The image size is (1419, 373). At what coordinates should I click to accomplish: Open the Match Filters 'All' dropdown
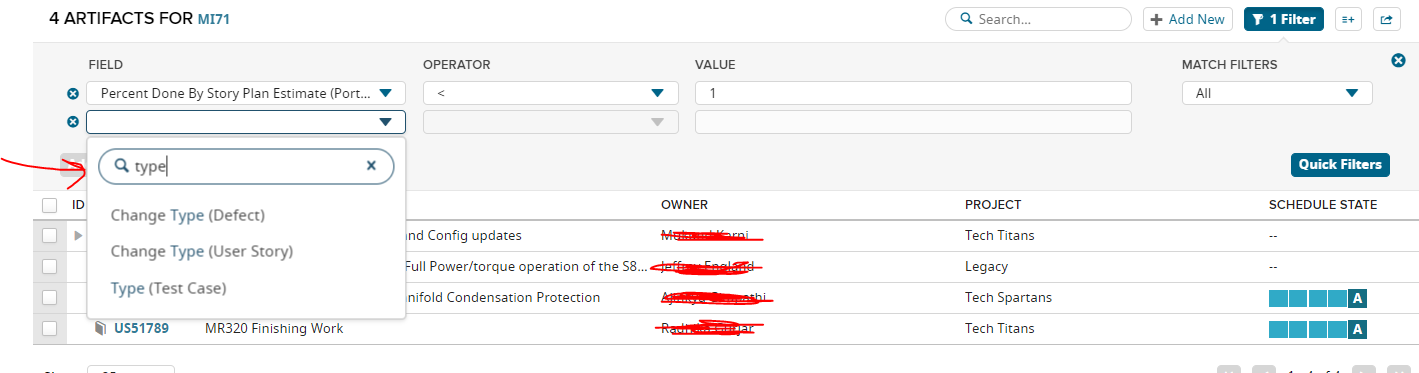pos(1277,93)
